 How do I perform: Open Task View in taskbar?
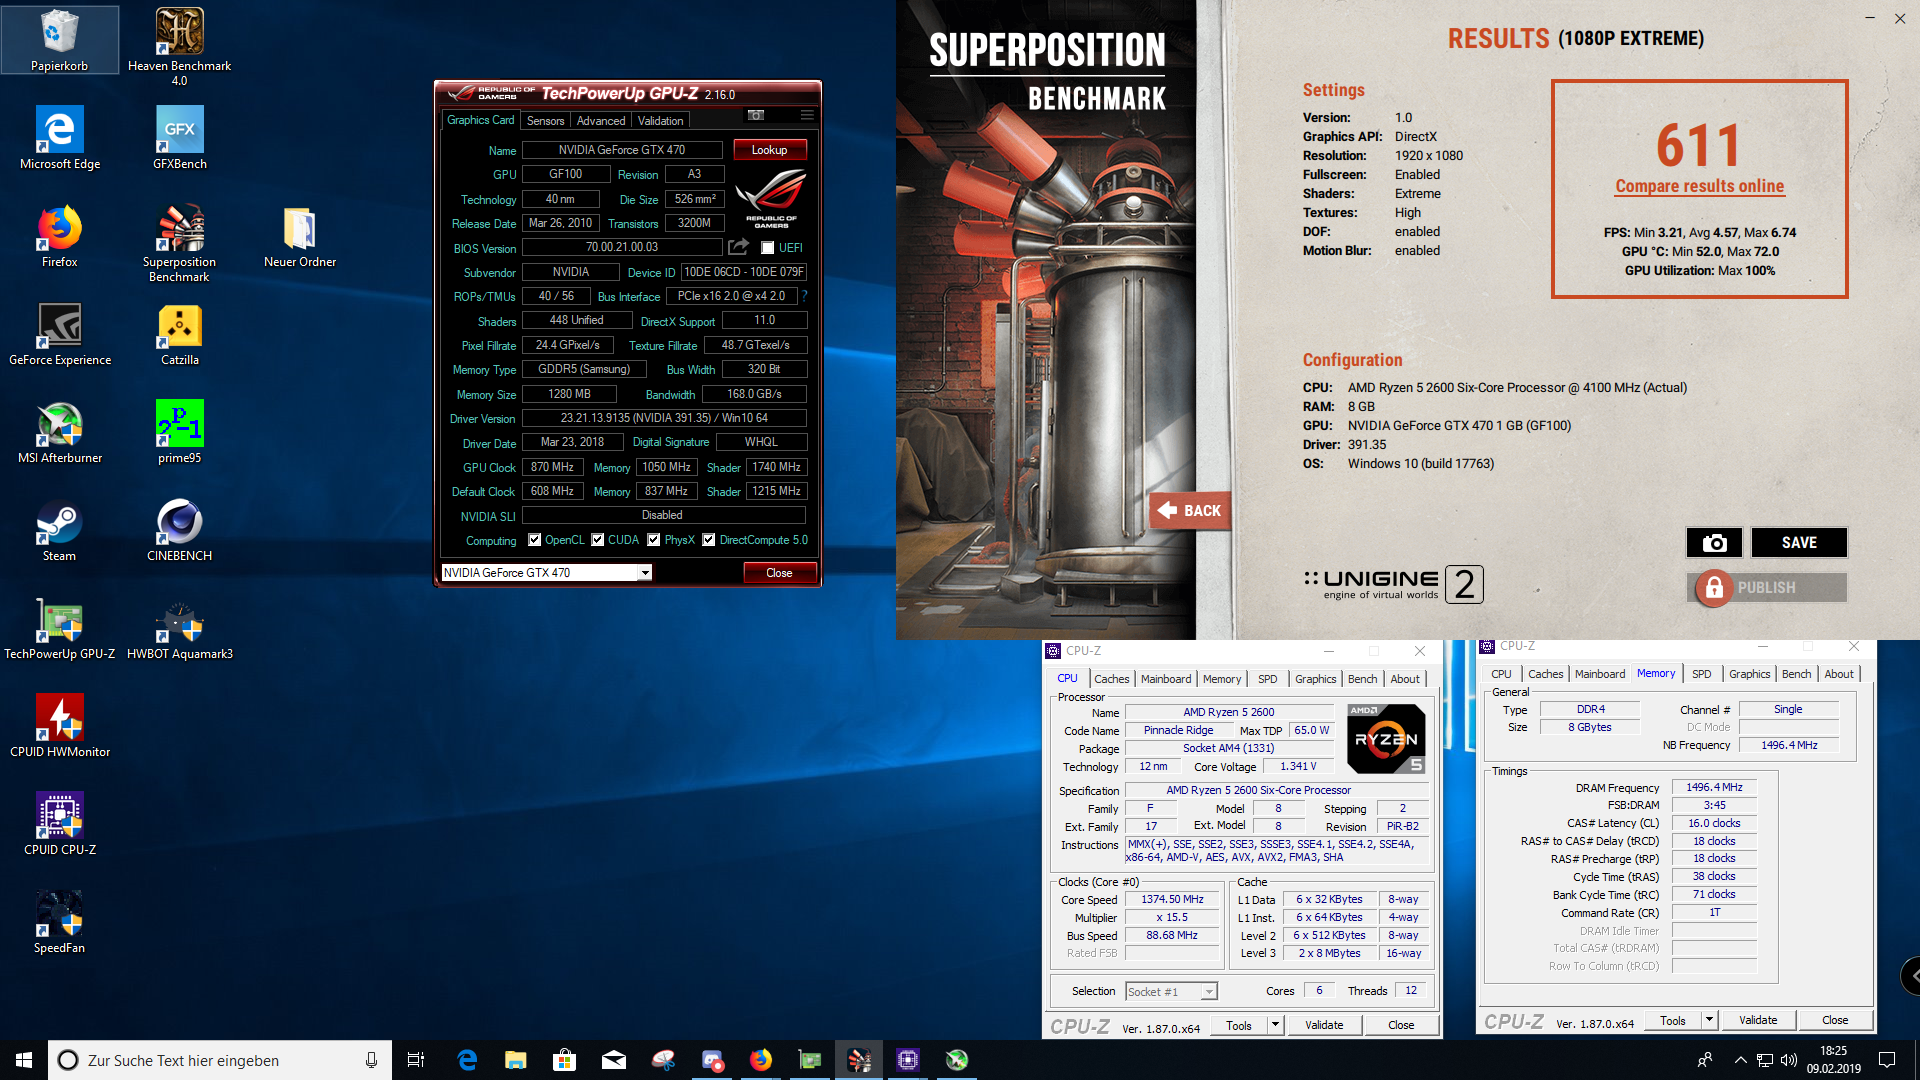coord(416,1060)
